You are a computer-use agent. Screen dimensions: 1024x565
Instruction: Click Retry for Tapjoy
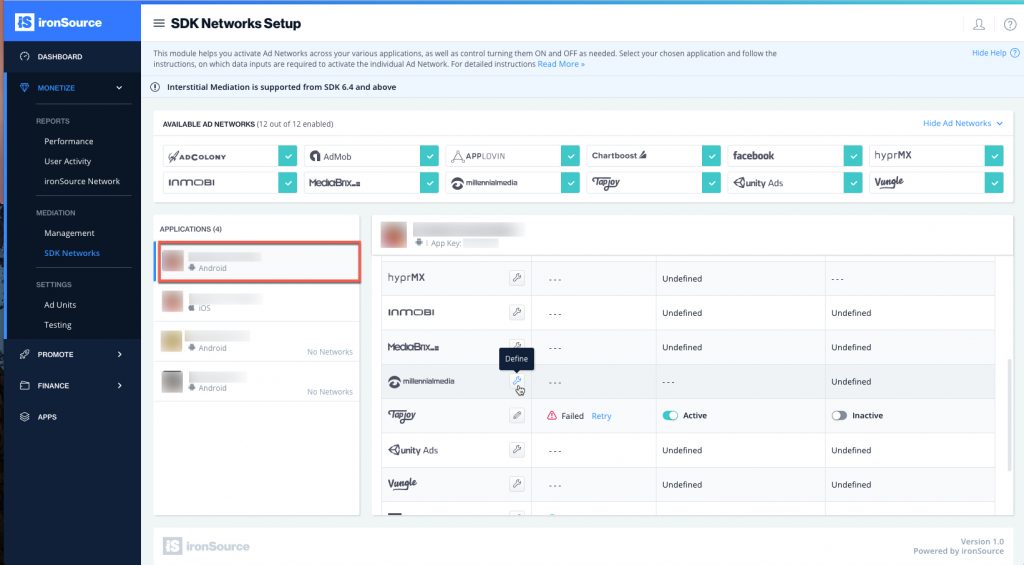[601, 416]
